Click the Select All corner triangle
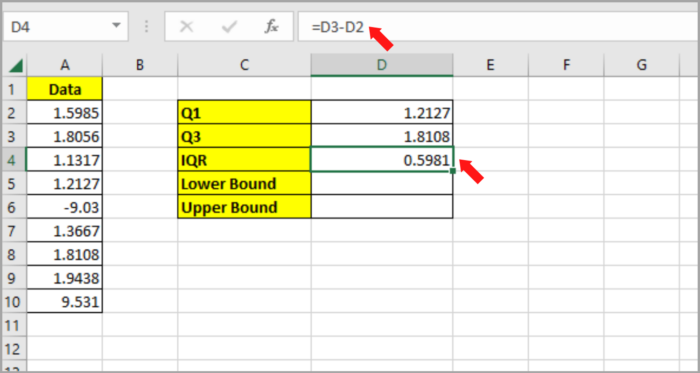 coord(16,66)
